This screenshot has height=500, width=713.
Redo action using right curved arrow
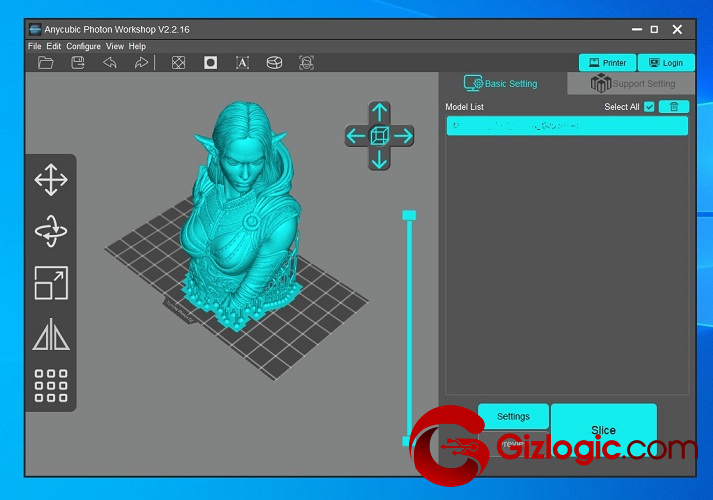coord(141,63)
